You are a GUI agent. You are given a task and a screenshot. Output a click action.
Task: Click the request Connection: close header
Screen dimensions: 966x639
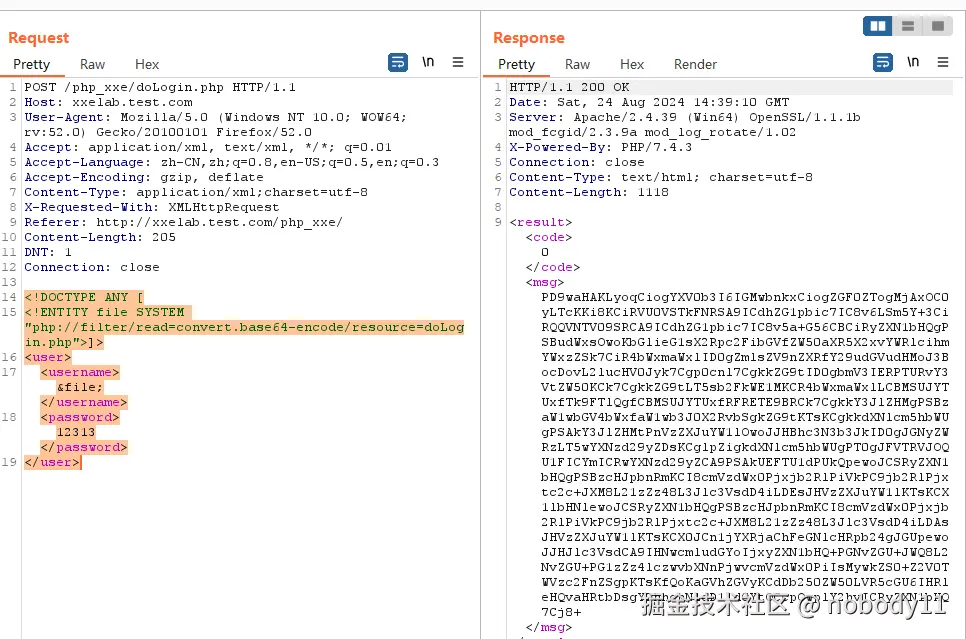click(x=92, y=267)
